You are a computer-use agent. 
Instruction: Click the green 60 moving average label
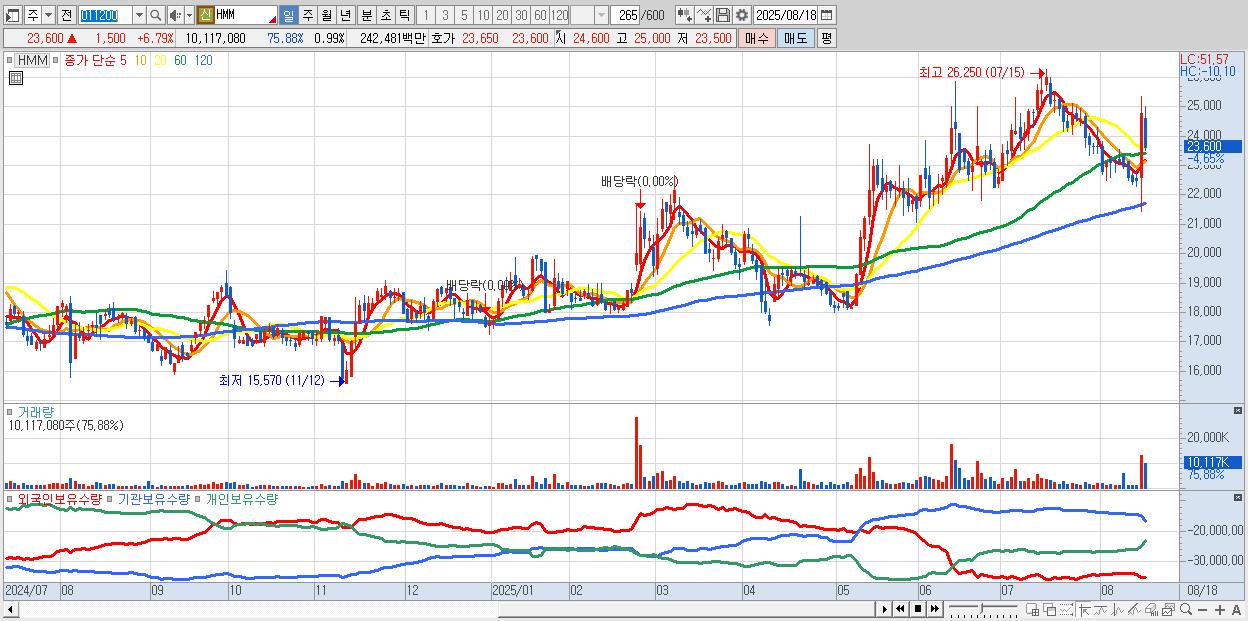coord(181,60)
